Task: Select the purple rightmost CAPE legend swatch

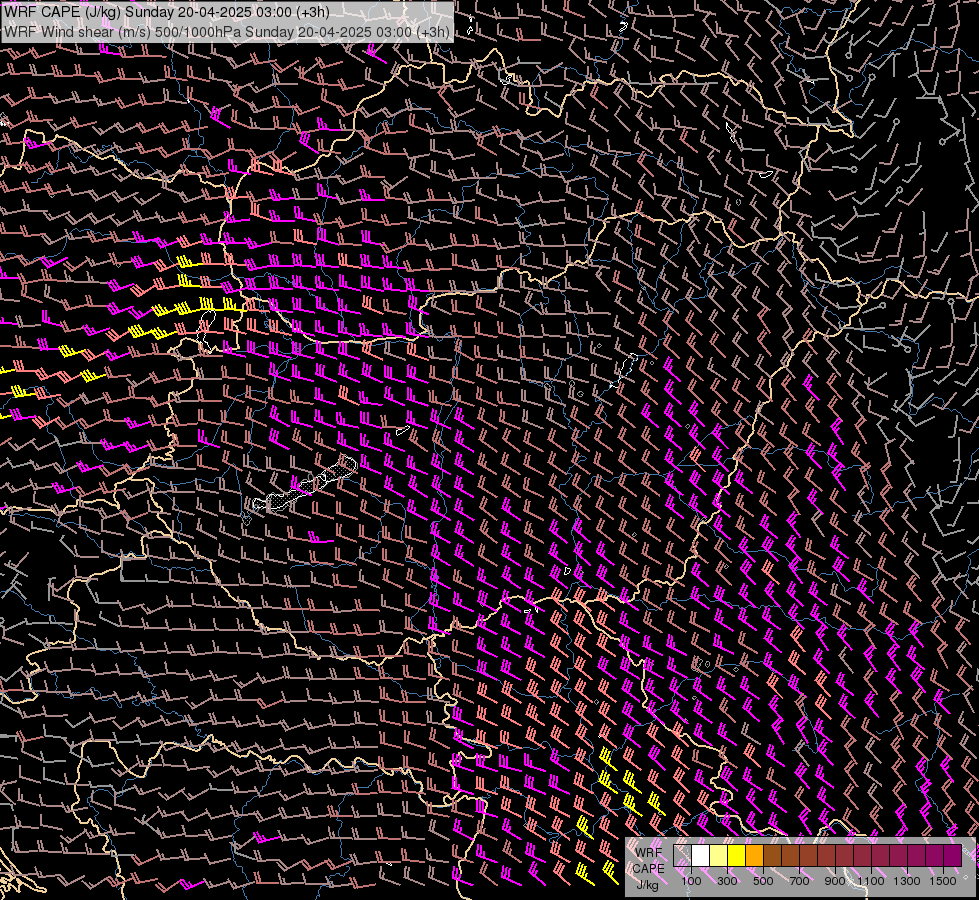Action: pos(953,855)
